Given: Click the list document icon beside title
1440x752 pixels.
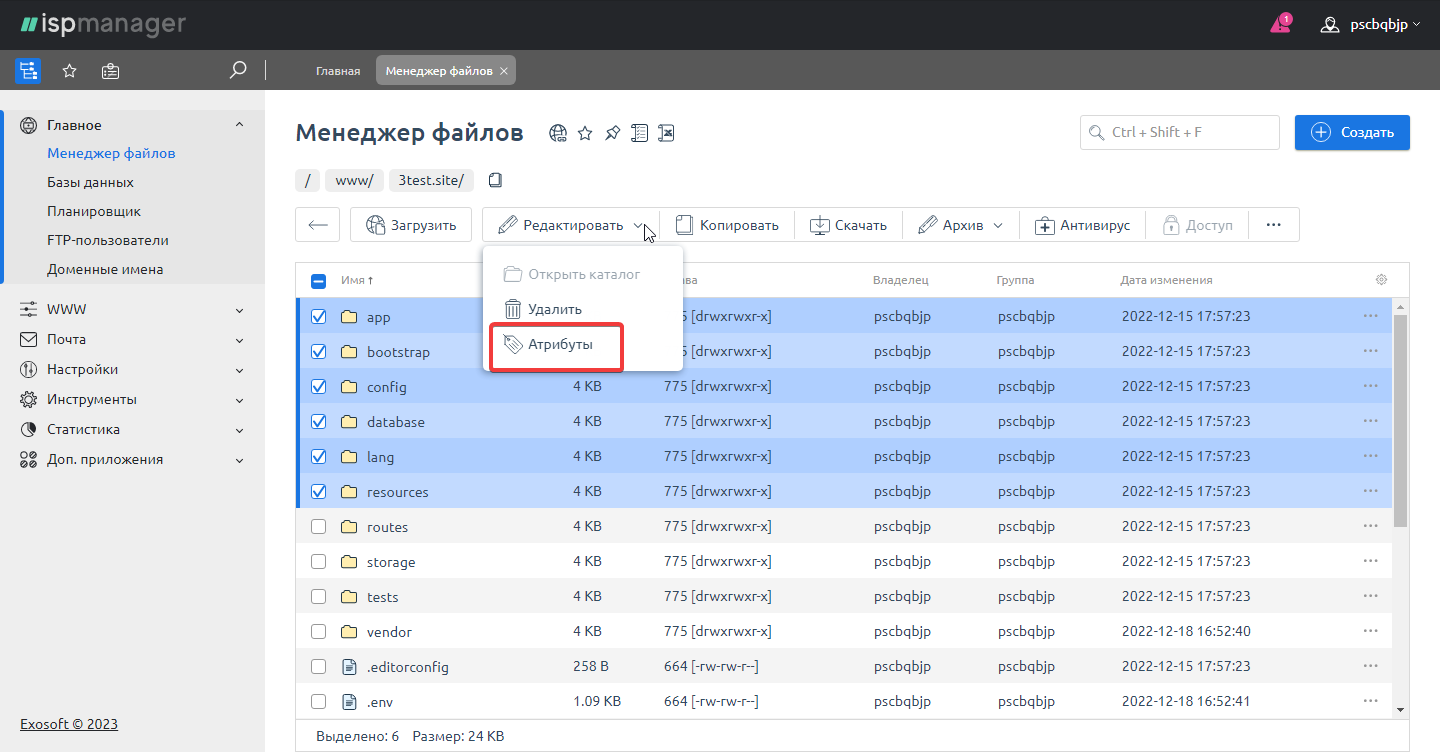Looking at the screenshot, I should (x=640, y=133).
